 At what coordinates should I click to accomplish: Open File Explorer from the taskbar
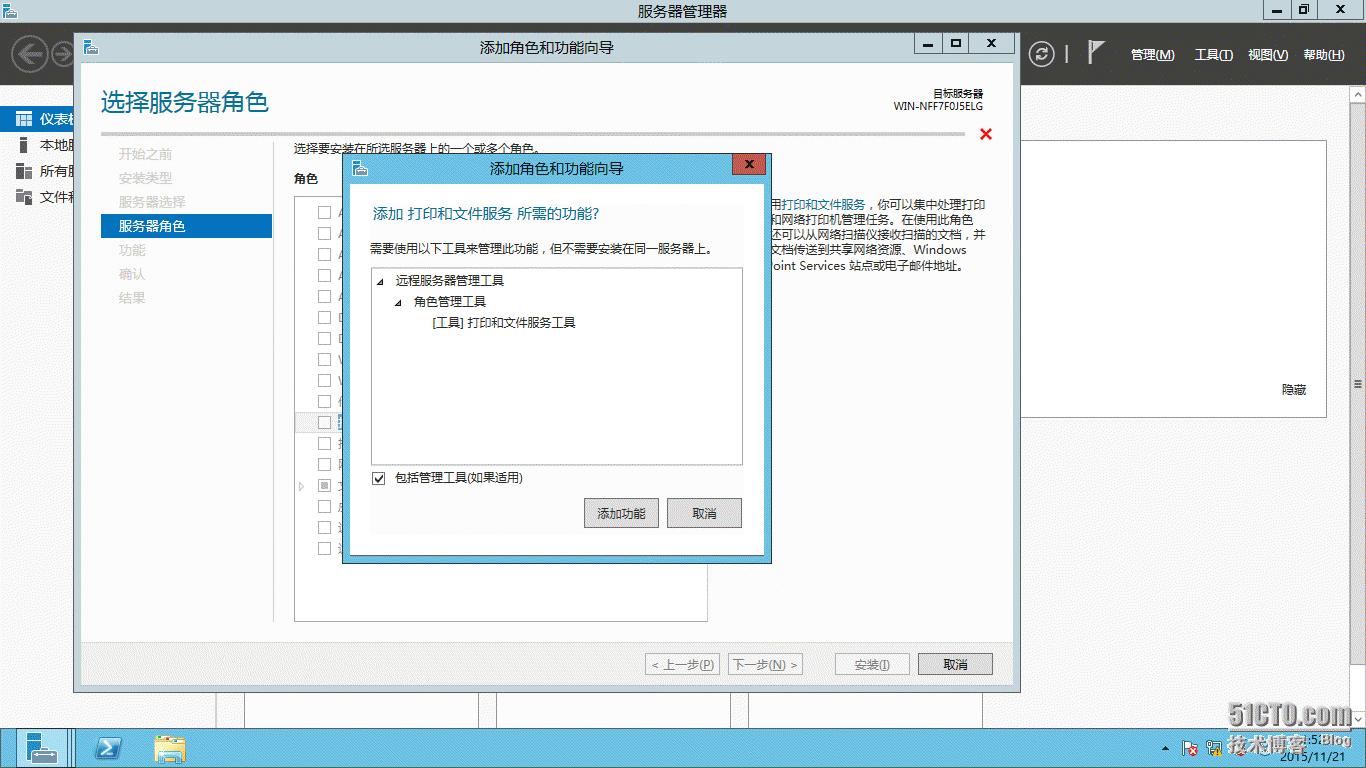pos(170,748)
